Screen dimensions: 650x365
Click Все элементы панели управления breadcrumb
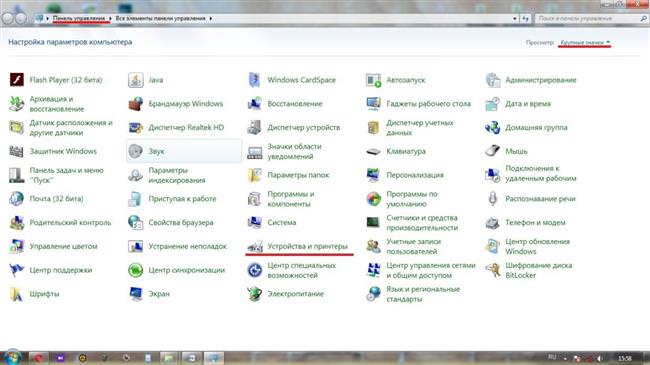[x=160, y=19]
